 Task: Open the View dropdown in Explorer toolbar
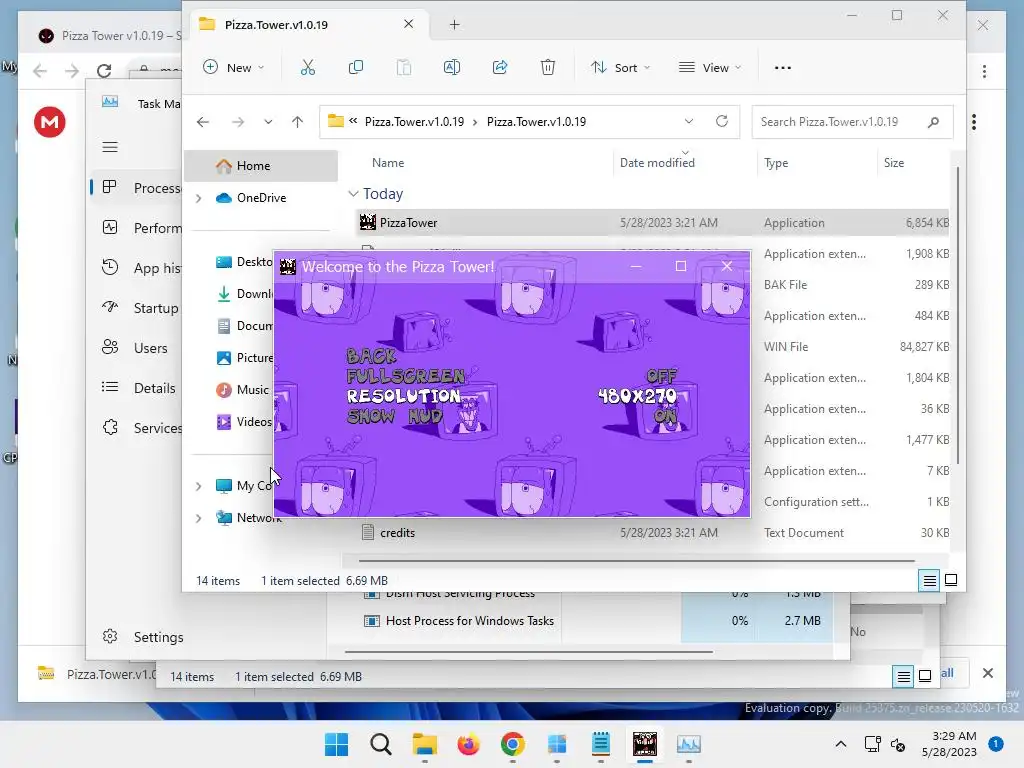coord(710,67)
